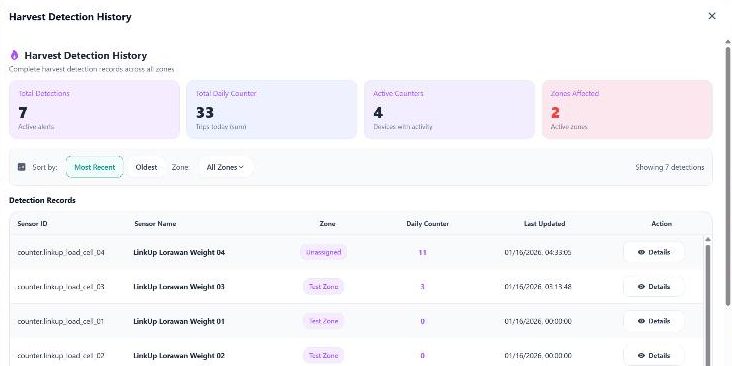Screen dimensions: 732x366
Task: Close the Harvest Detection History dialog
Action: coord(711,16)
